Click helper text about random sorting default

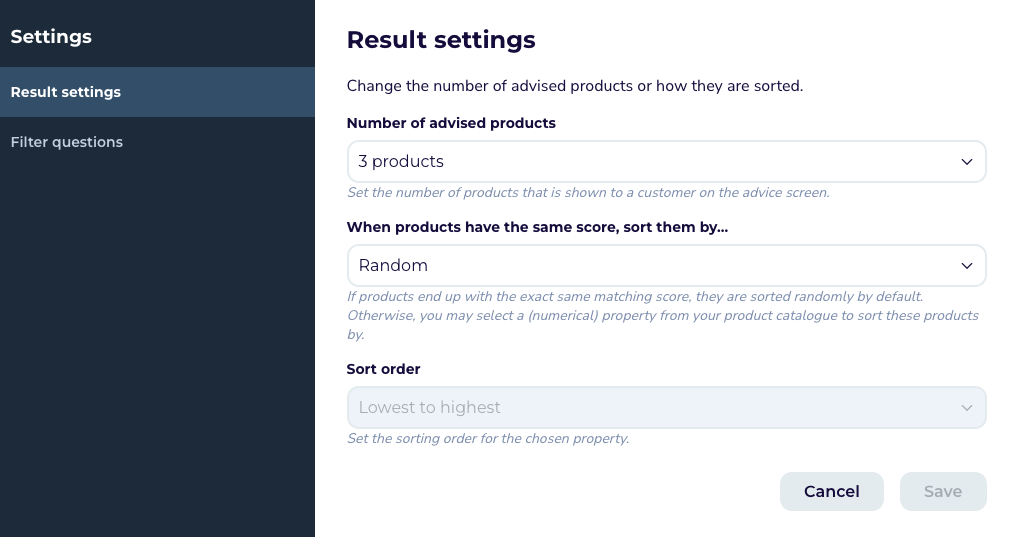pos(664,316)
